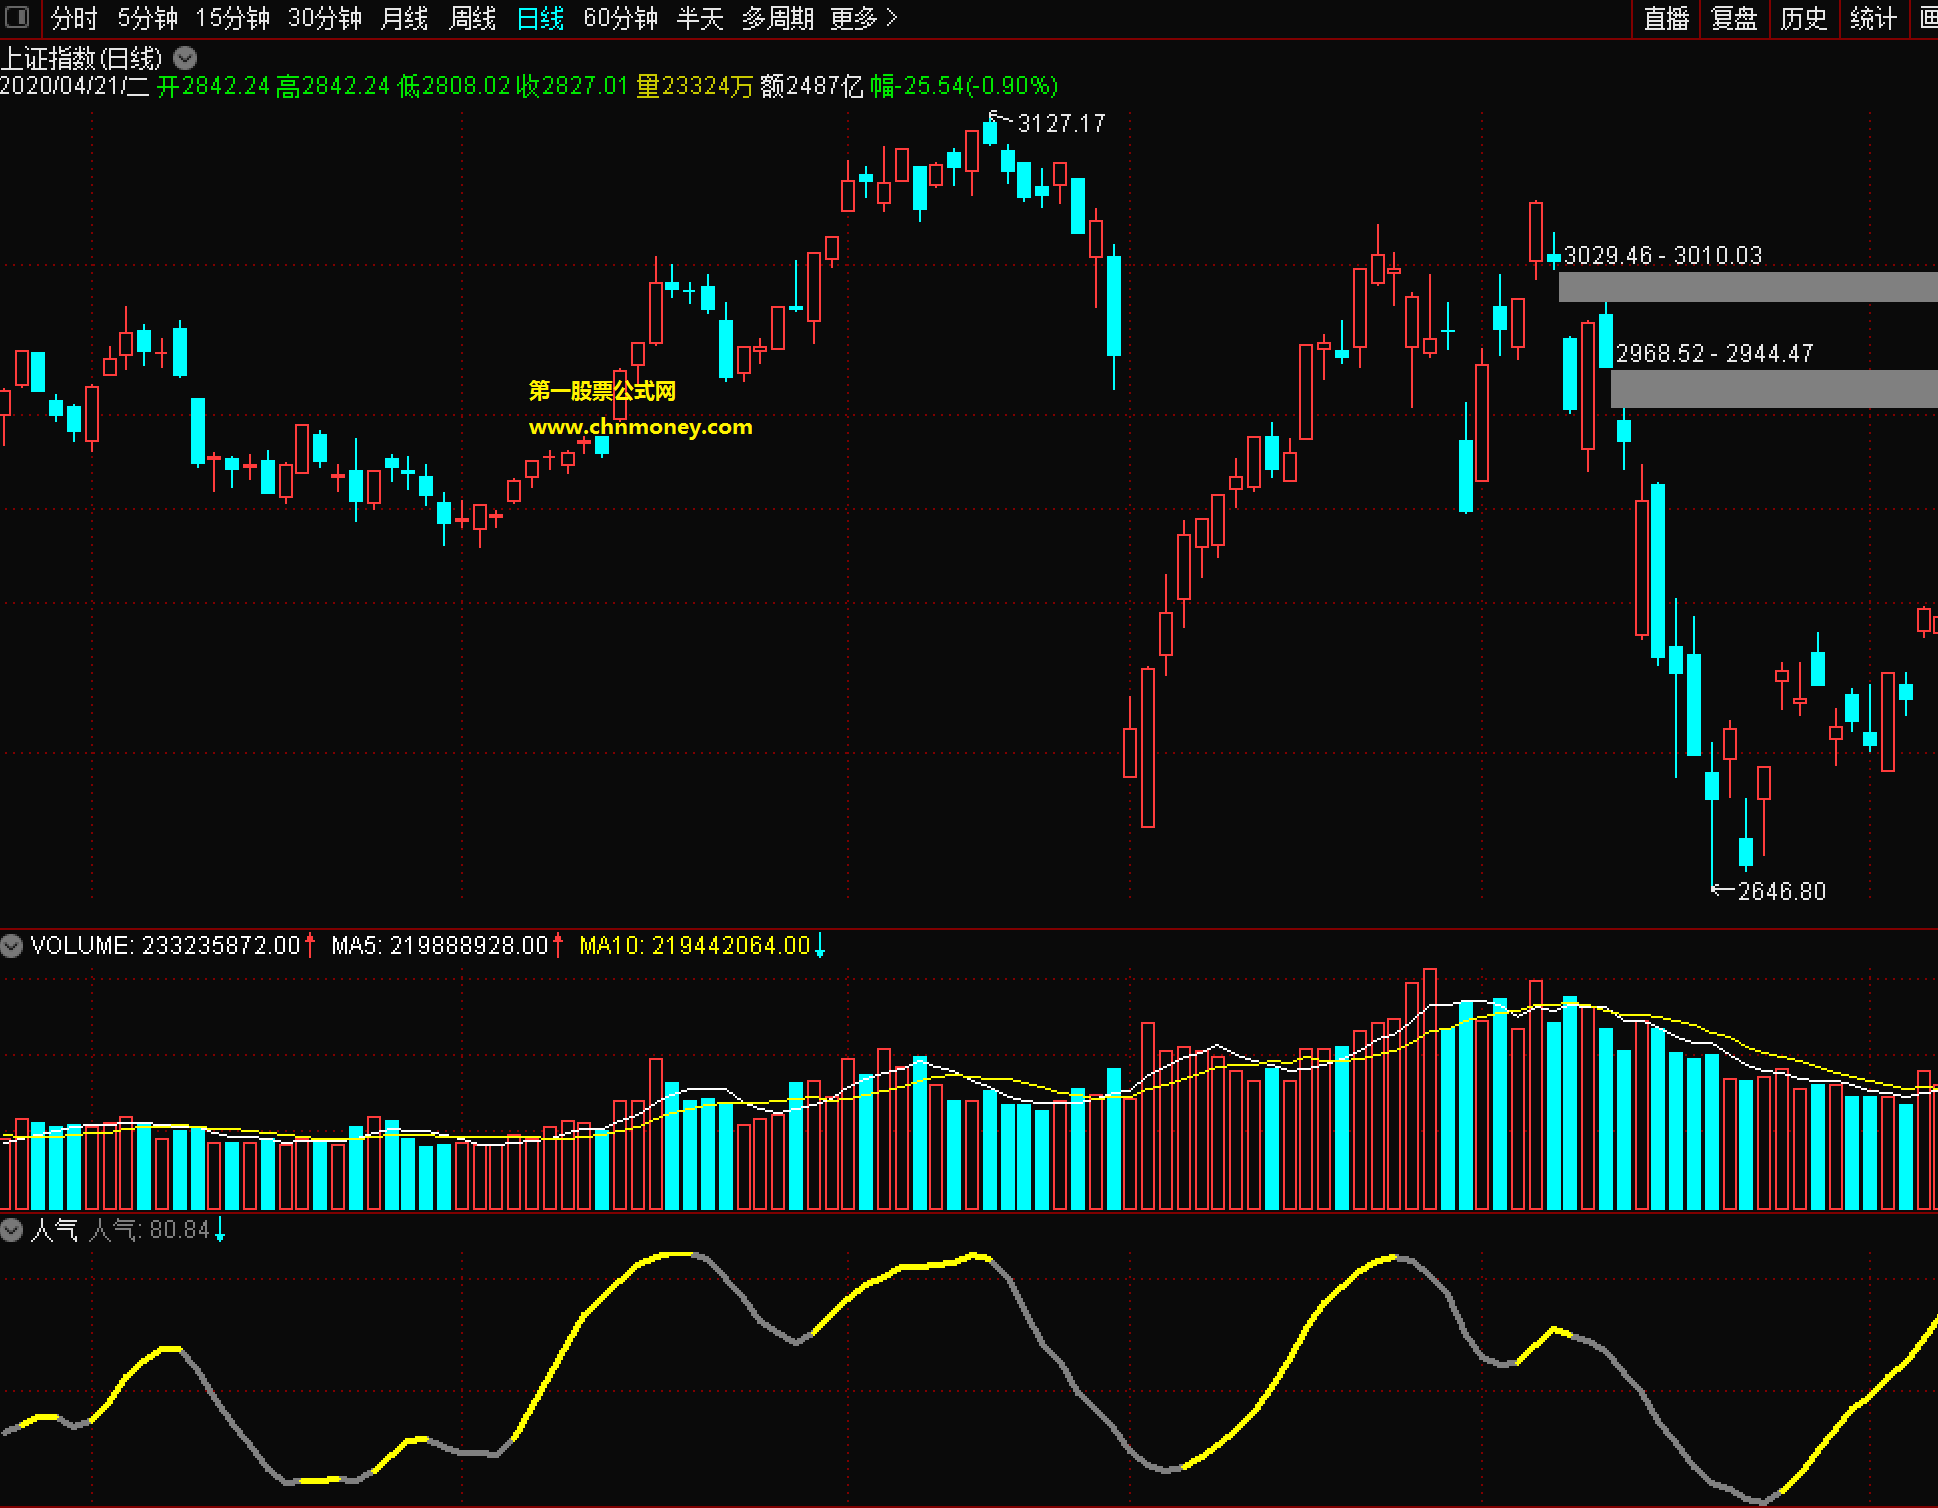1938x1508 pixels.
Task: Click the MA5: 219888928.00 value
Action: click(x=440, y=945)
